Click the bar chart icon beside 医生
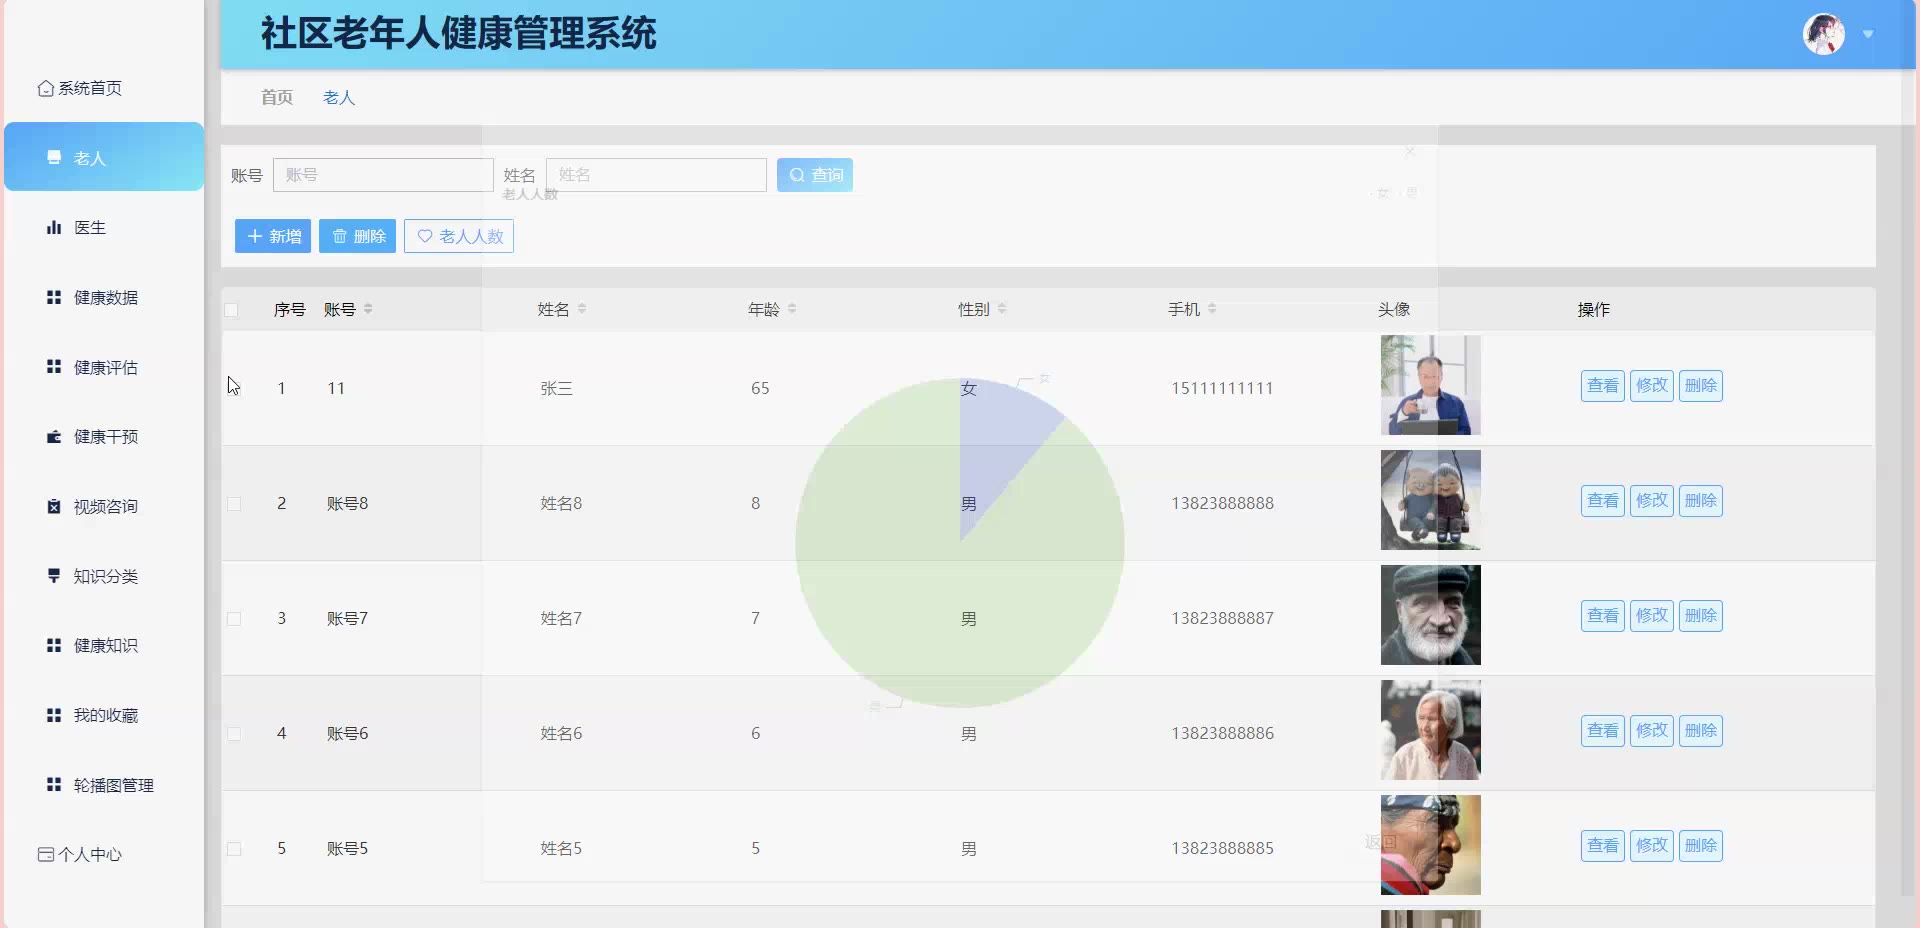Viewport: 1920px width, 928px height. (x=54, y=228)
